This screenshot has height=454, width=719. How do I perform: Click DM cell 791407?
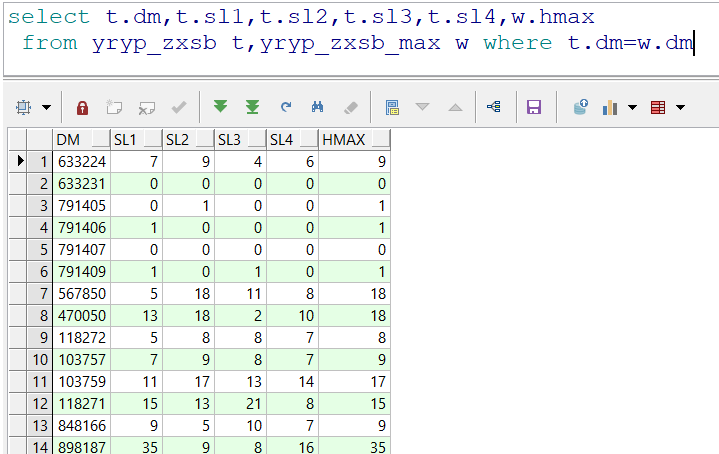click(82, 249)
